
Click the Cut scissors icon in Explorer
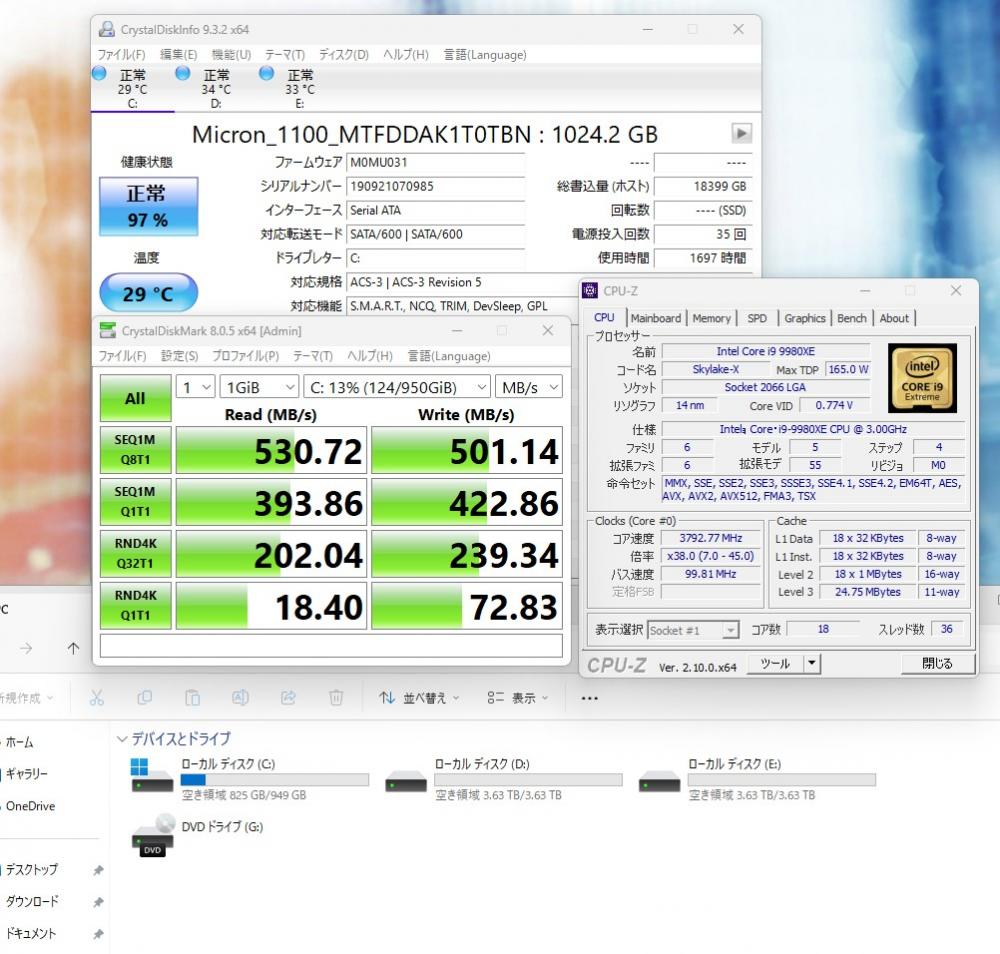pos(97,698)
